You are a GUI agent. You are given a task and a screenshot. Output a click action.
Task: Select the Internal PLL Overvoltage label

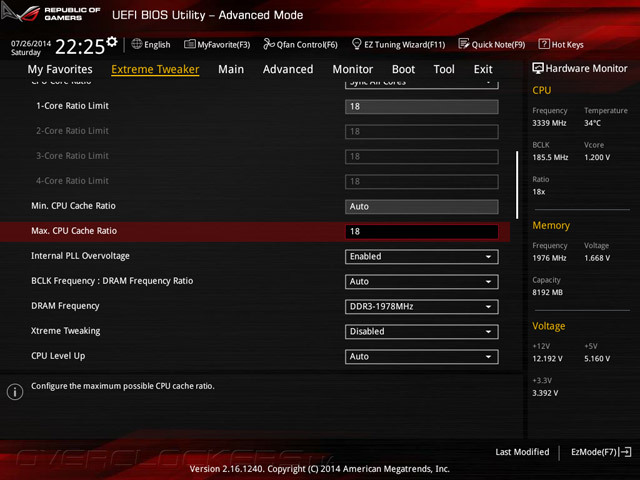pos(80,256)
